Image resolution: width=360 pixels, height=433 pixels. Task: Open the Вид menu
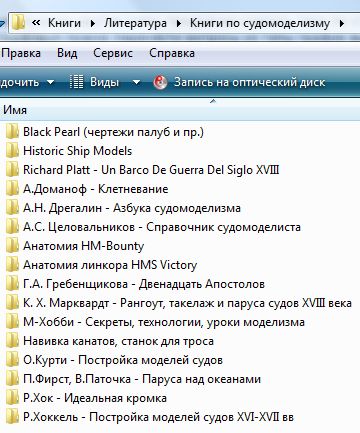pos(67,53)
